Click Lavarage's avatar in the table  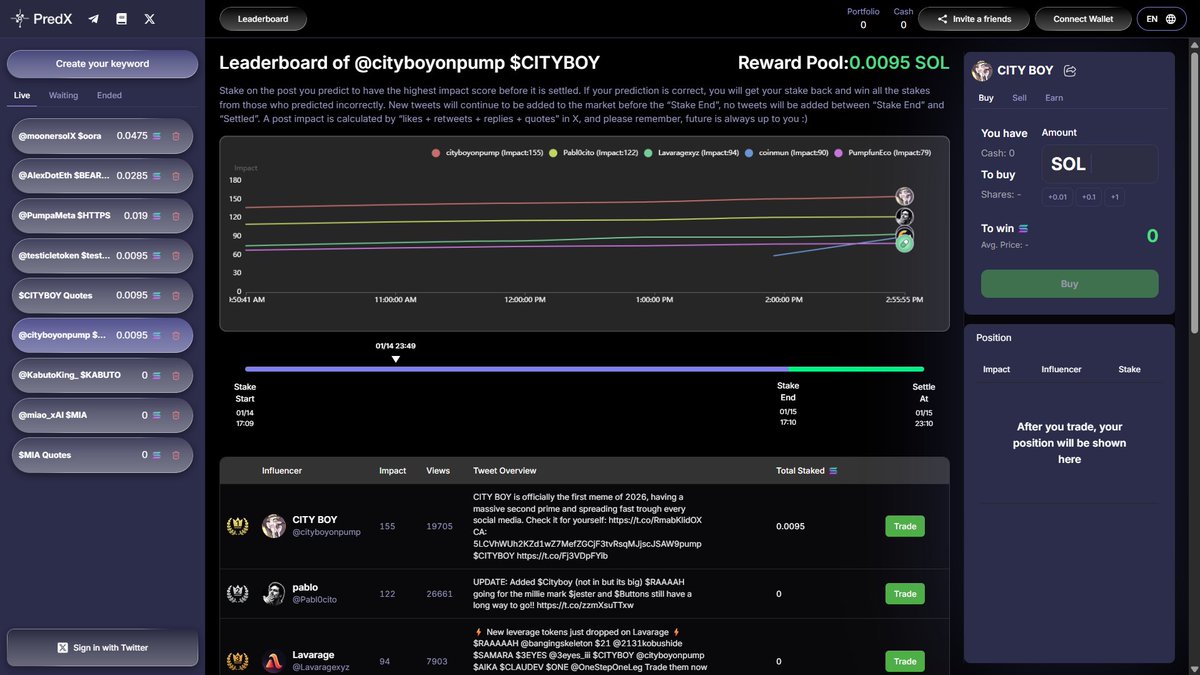coord(274,661)
